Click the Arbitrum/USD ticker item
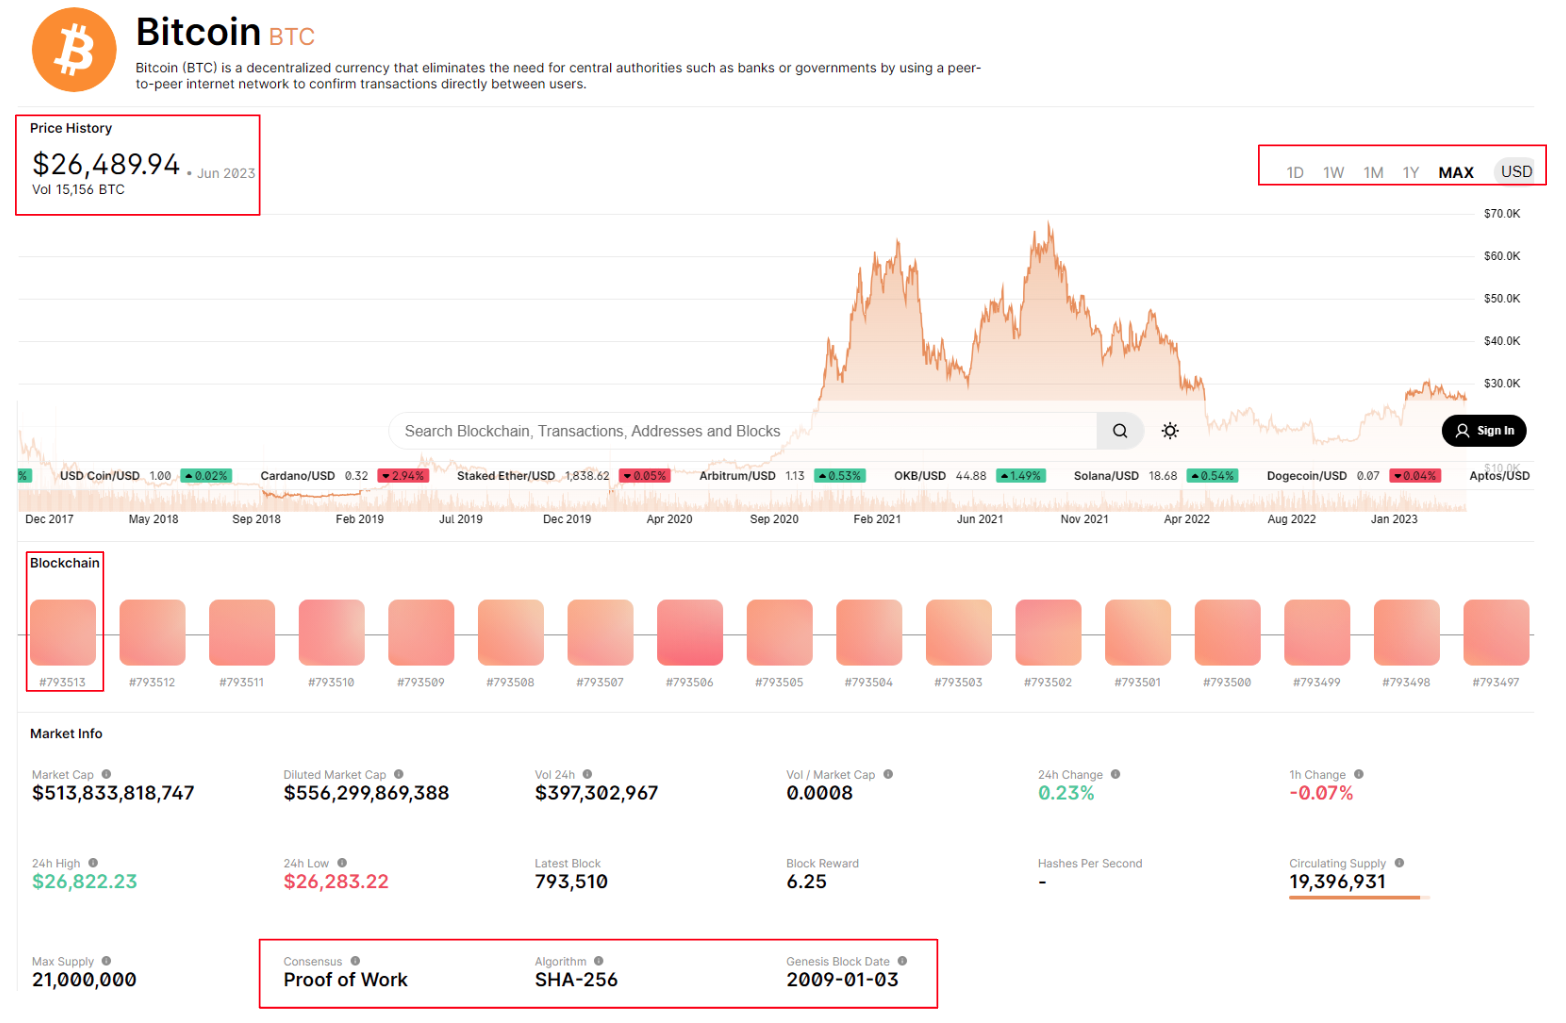 pyautogui.click(x=782, y=476)
